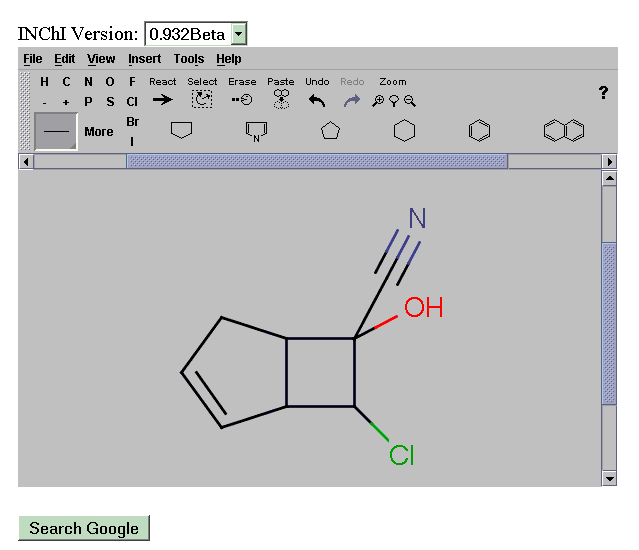This screenshot has height=550, width=639.
Task: Undo the last drawing action
Action: click(317, 100)
